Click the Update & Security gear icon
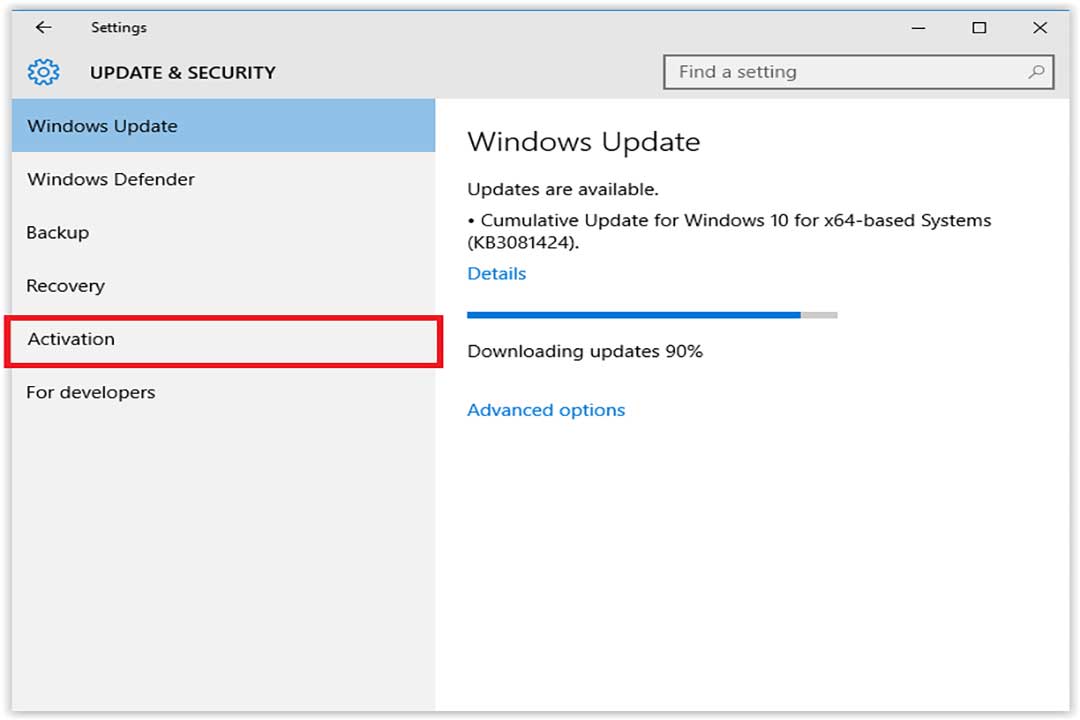The height and width of the screenshot is (720, 1080). [x=43, y=72]
